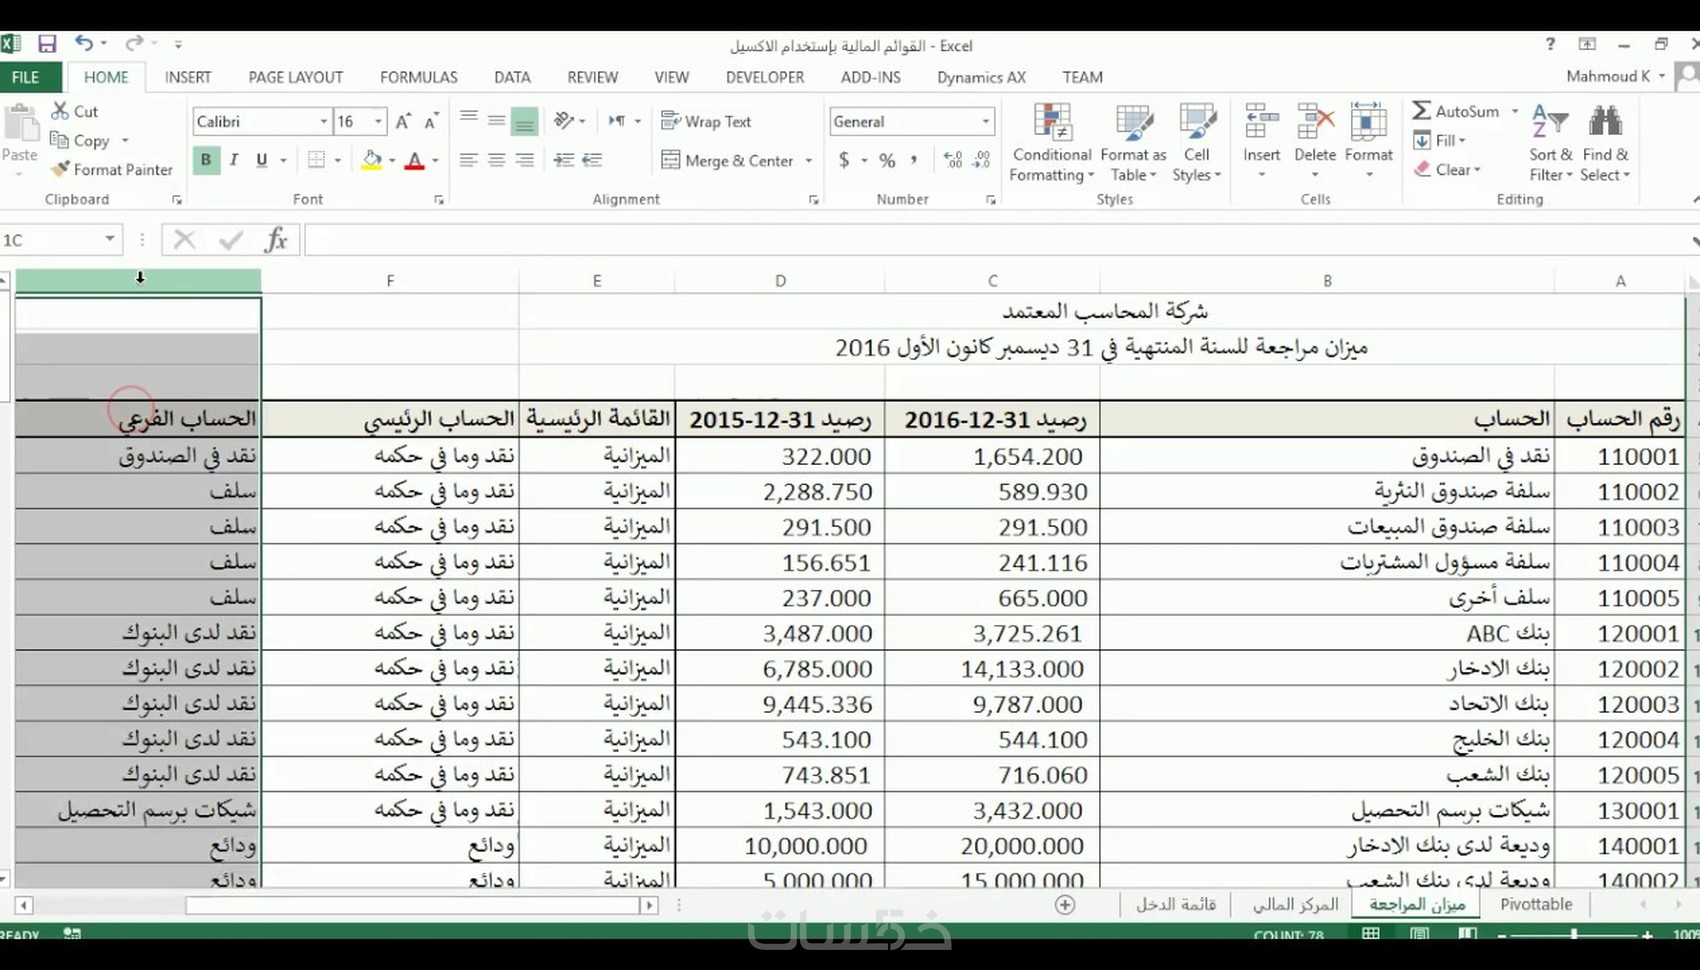This screenshot has width=1700, height=970.
Task: Increase the cell indent
Action: coord(592,160)
